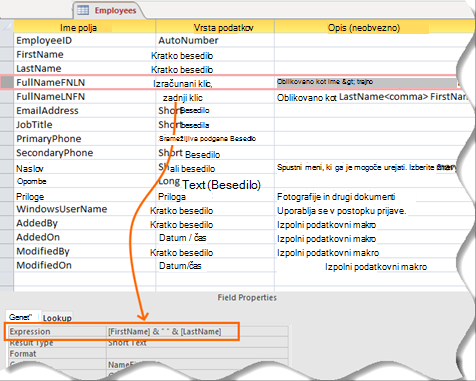Click 'Datum / čas' data type of AddedOn
This screenshot has height=381, width=476.
[x=215, y=238]
